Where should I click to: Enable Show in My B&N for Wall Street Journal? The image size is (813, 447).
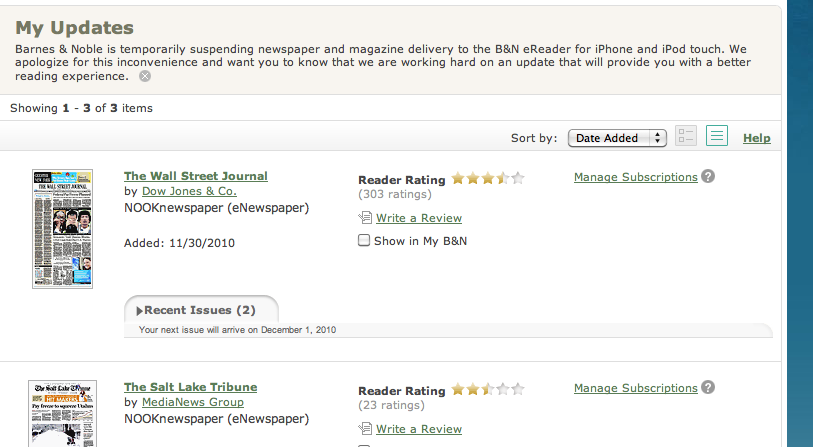click(x=364, y=240)
